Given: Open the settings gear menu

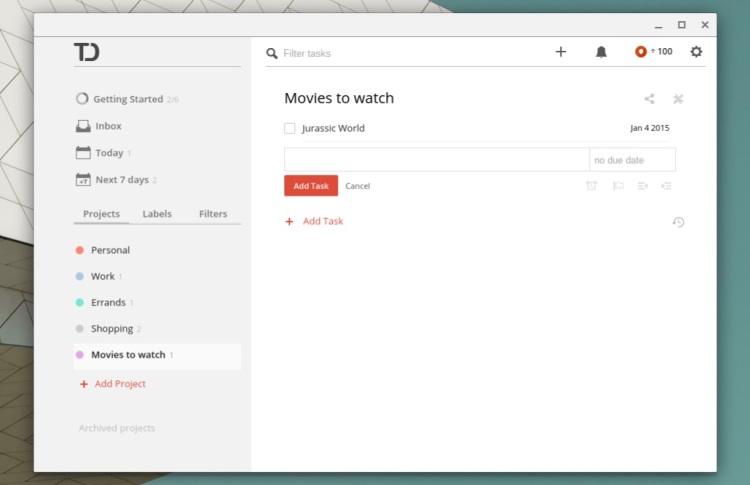Looking at the screenshot, I should click(696, 52).
